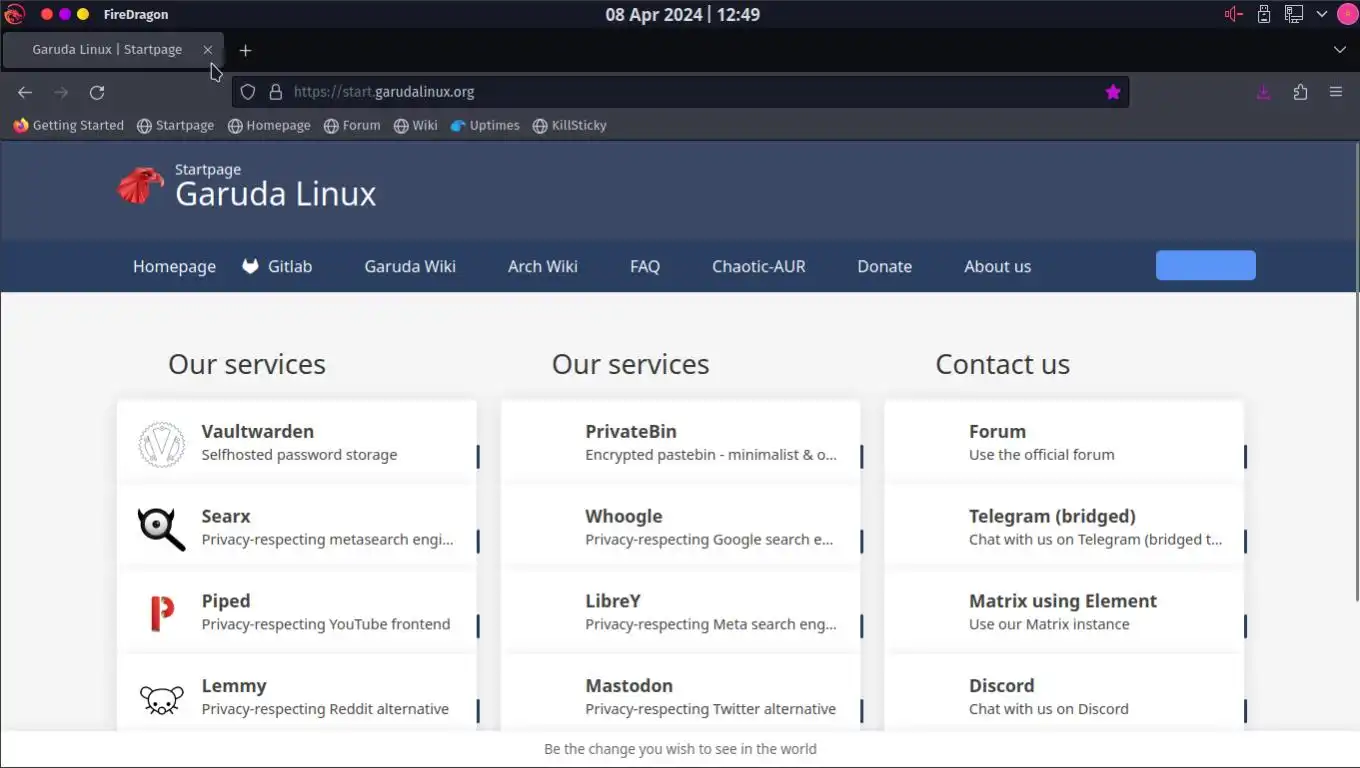Click the Vaultwarden shield icon
Image resolution: width=1360 pixels, height=768 pixels.
coord(161,444)
